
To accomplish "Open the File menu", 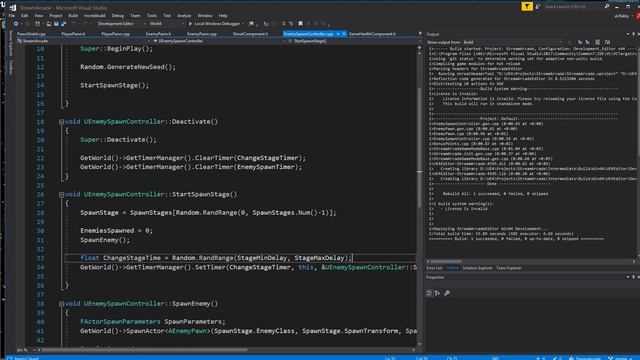I will click(x=12, y=16).
